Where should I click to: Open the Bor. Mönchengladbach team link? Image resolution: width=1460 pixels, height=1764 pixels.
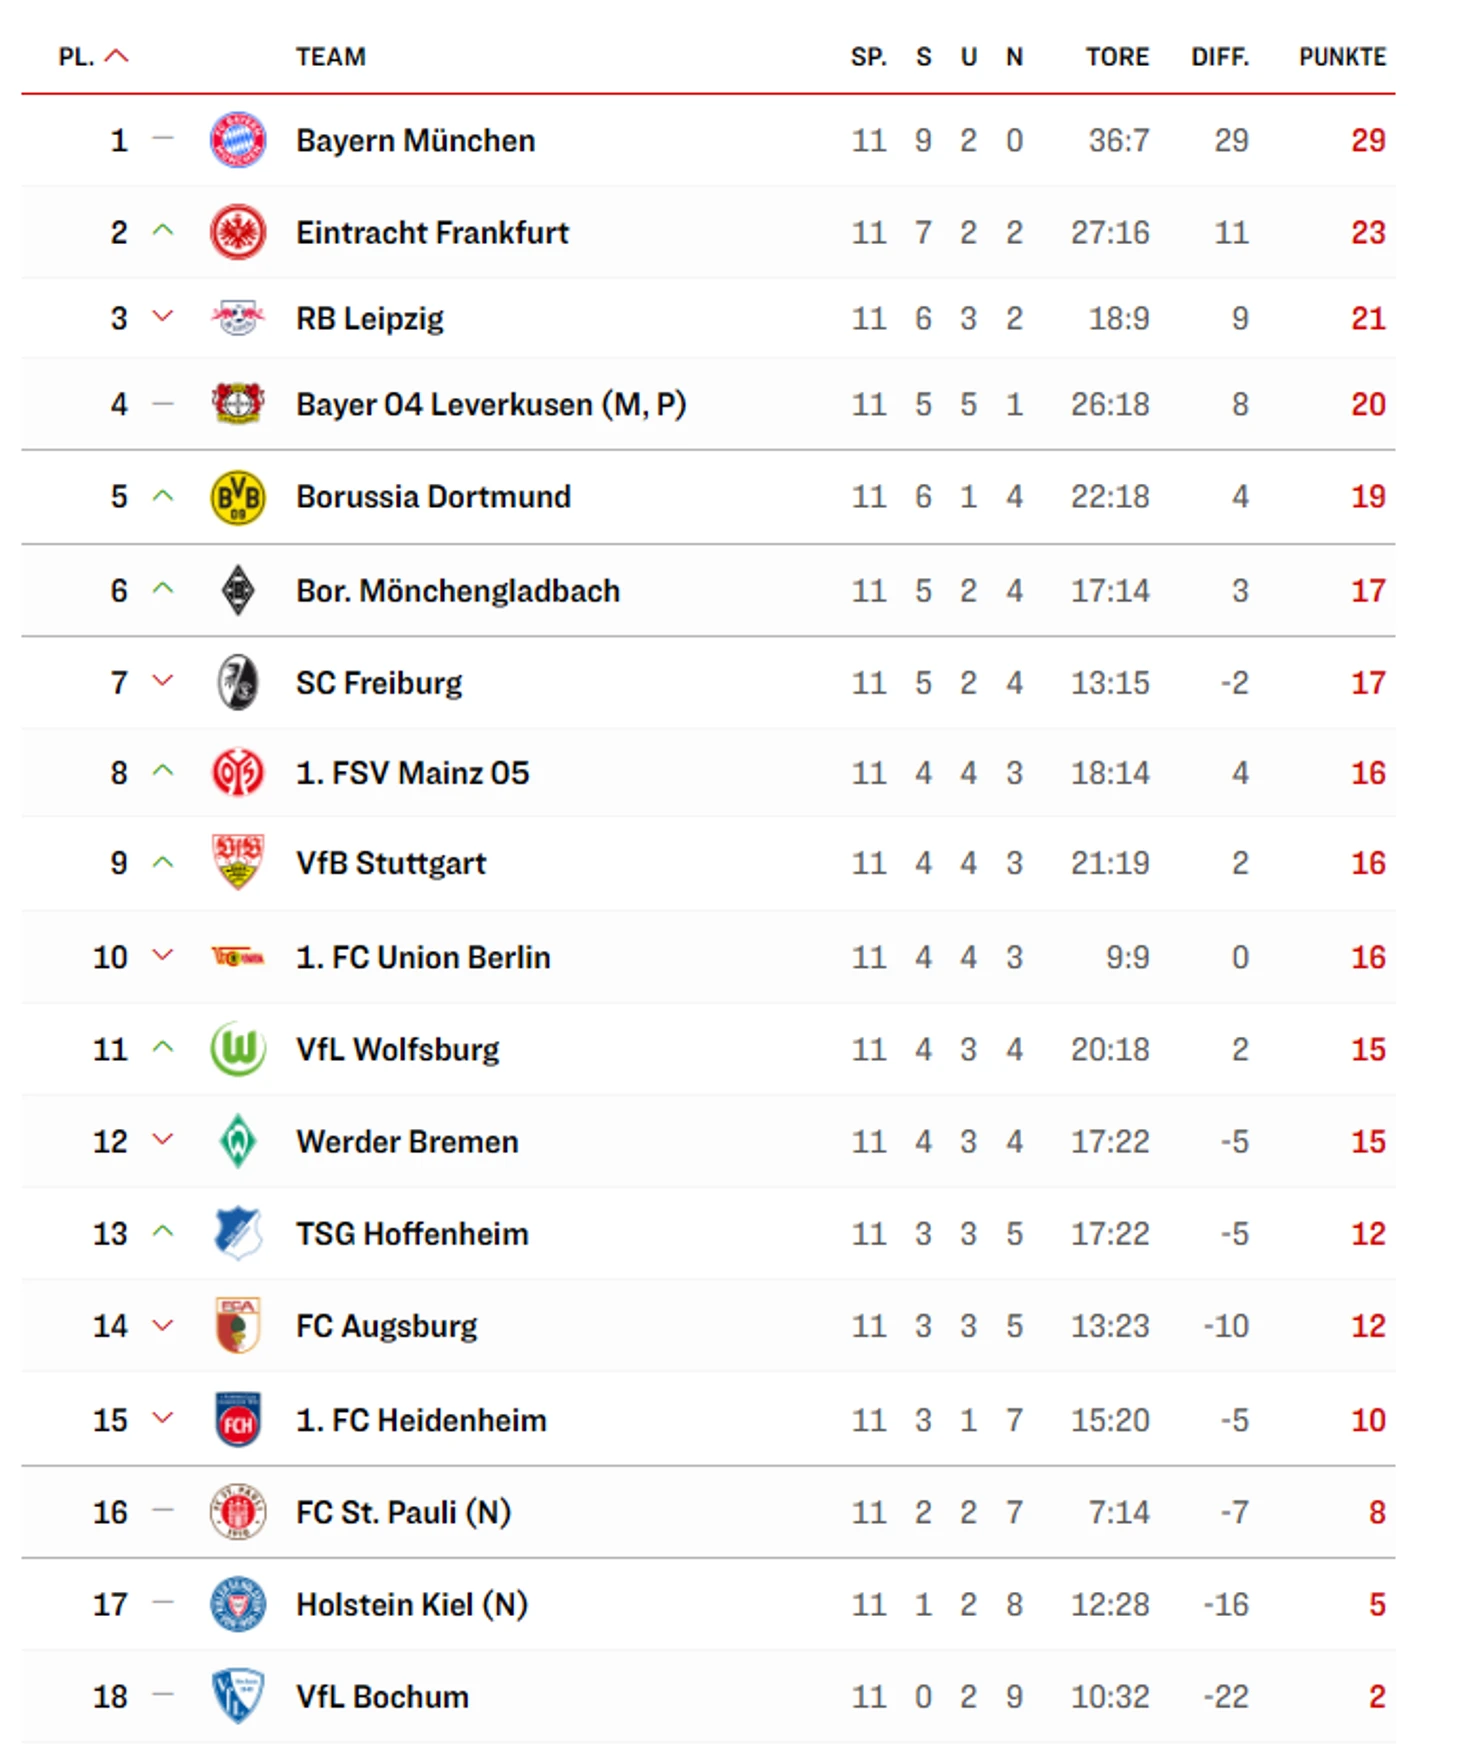(x=458, y=591)
